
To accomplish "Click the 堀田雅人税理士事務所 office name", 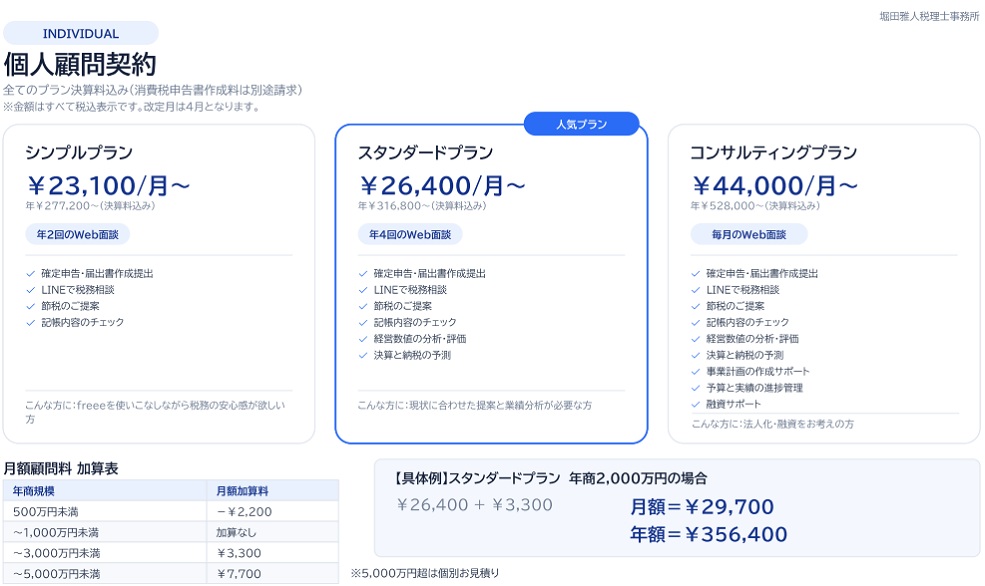I will tap(929, 16).
